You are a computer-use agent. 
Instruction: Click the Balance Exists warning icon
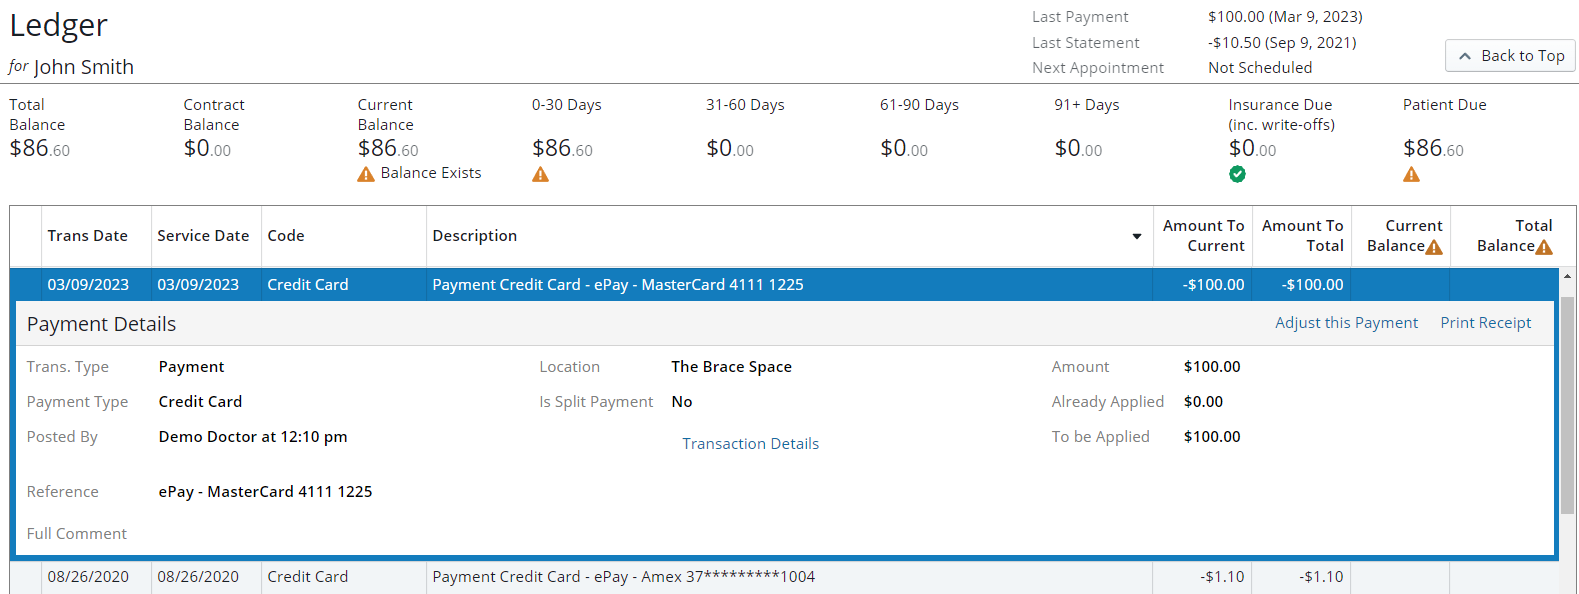click(366, 174)
